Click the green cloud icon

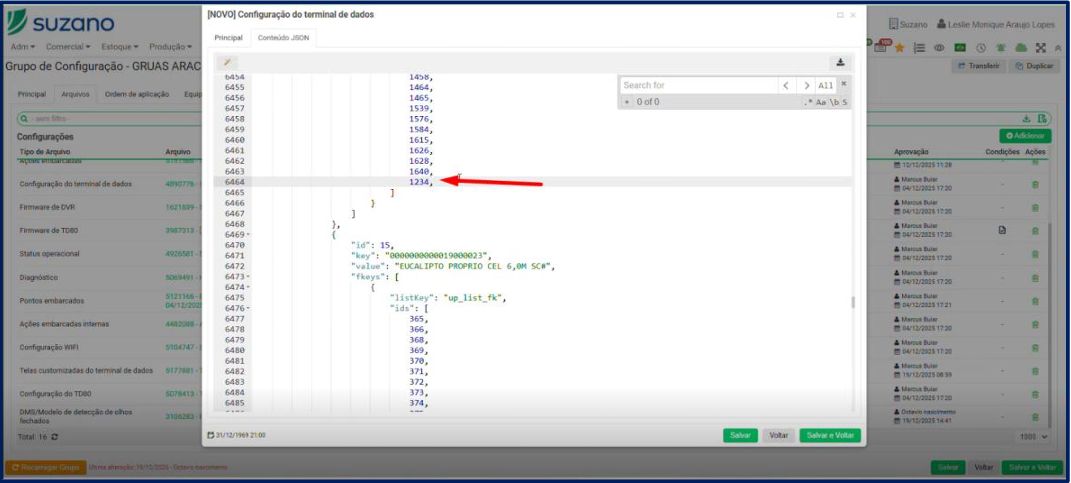[1021, 47]
